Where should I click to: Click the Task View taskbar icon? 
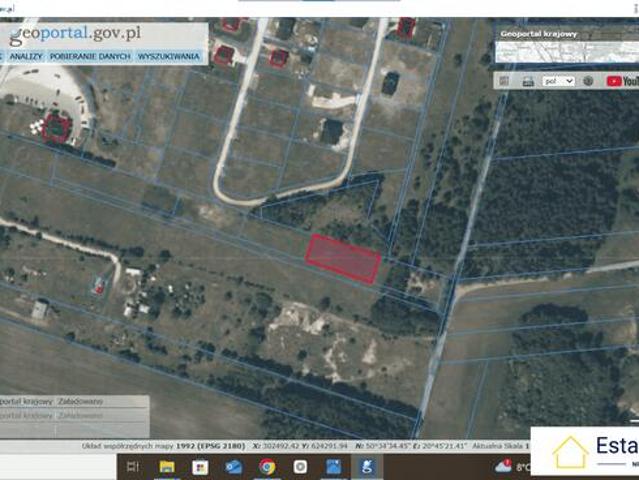coord(133,467)
